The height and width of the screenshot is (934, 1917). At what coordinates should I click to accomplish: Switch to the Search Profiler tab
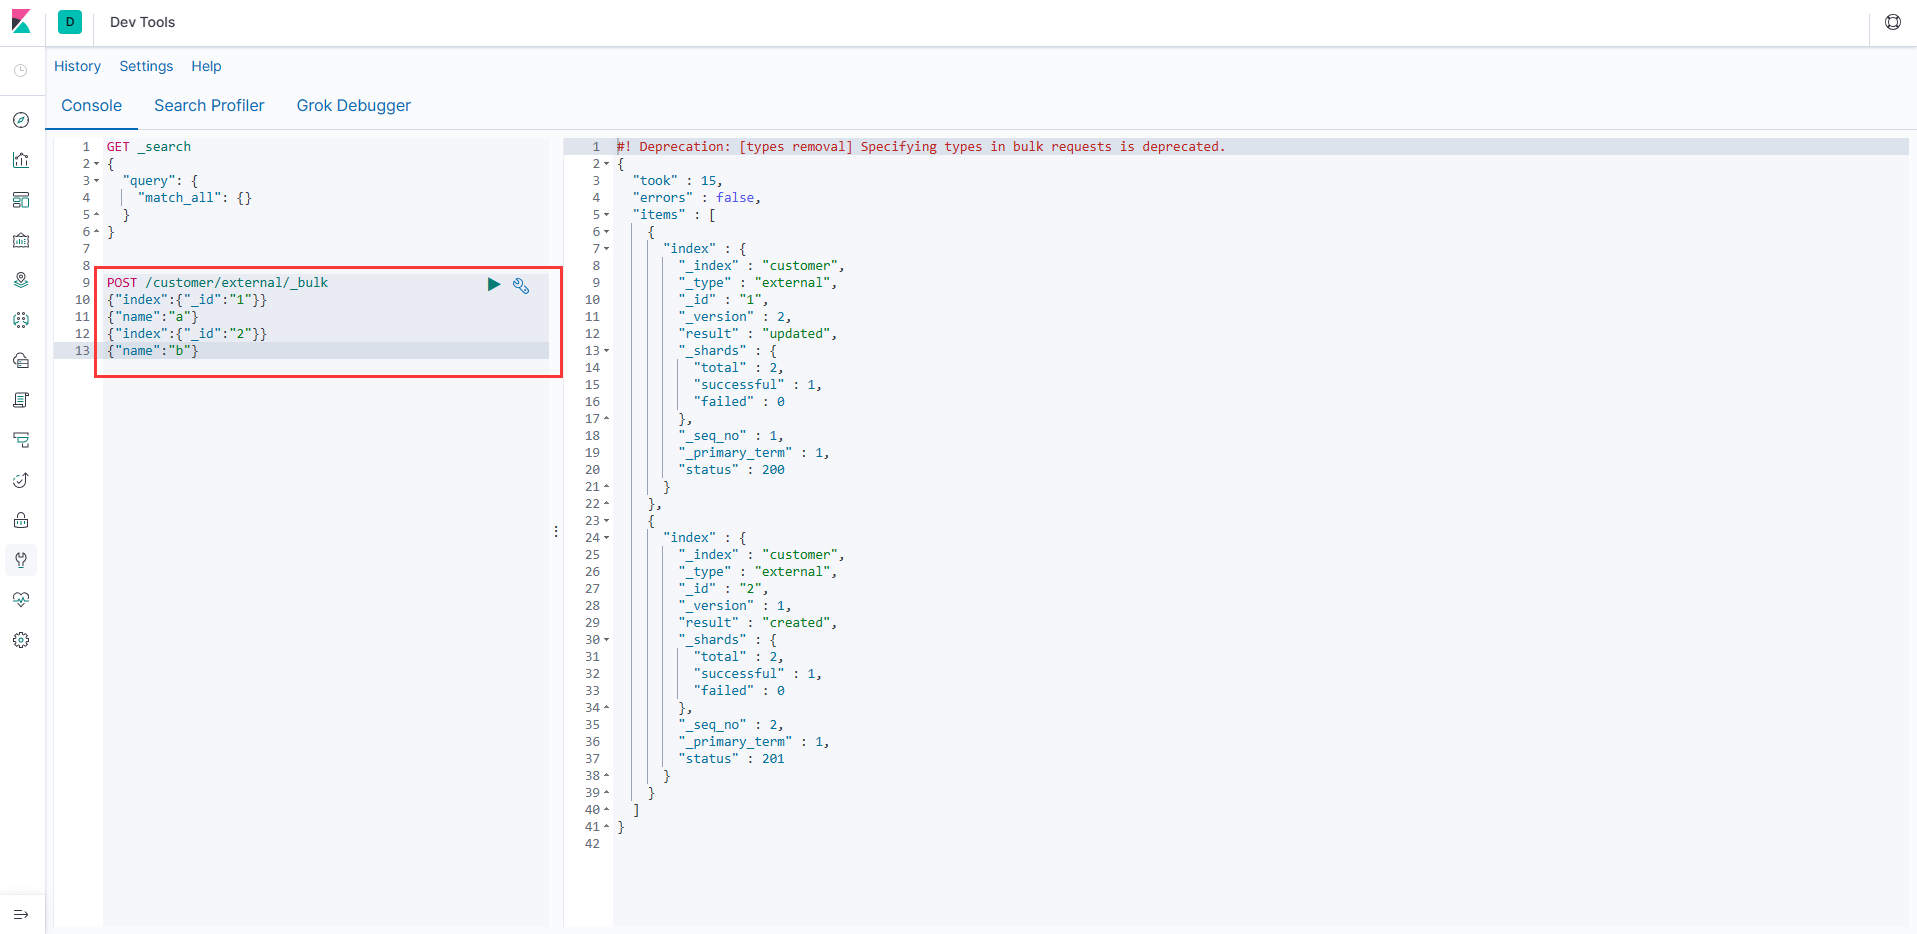(x=209, y=106)
